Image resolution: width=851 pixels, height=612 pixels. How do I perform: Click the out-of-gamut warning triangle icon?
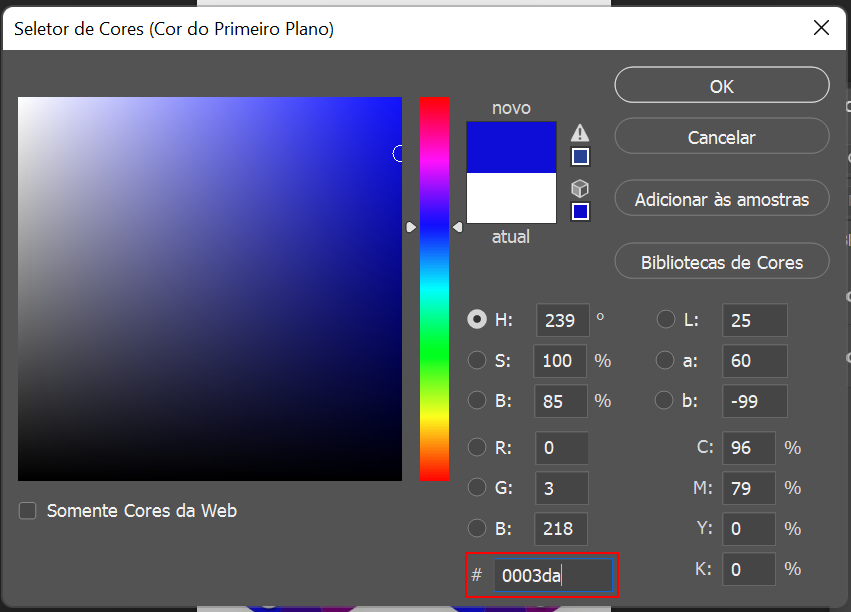click(x=579, y=131)
